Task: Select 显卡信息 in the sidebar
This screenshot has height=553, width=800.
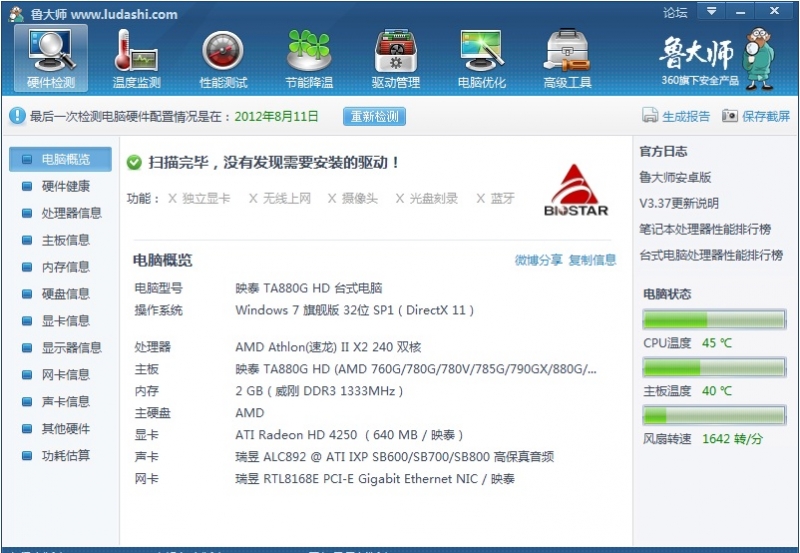Action: pos(65,321)
